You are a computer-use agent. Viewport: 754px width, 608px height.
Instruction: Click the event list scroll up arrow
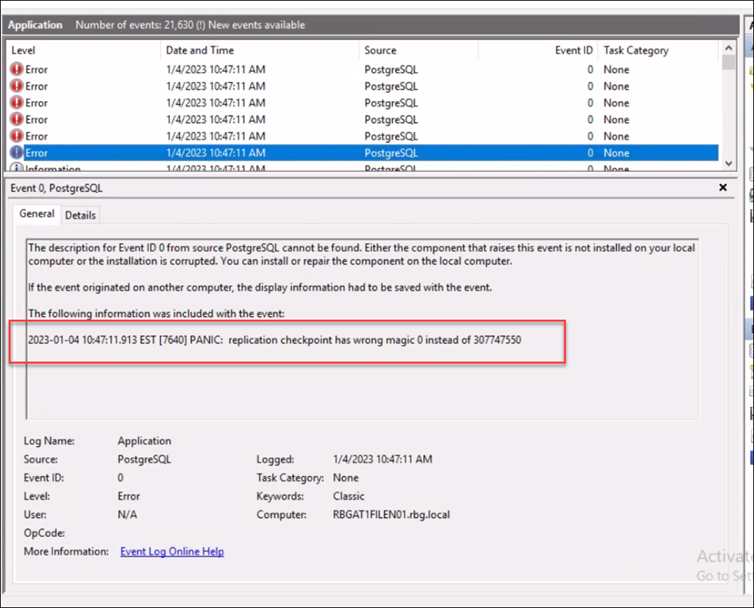coord(729,48)
